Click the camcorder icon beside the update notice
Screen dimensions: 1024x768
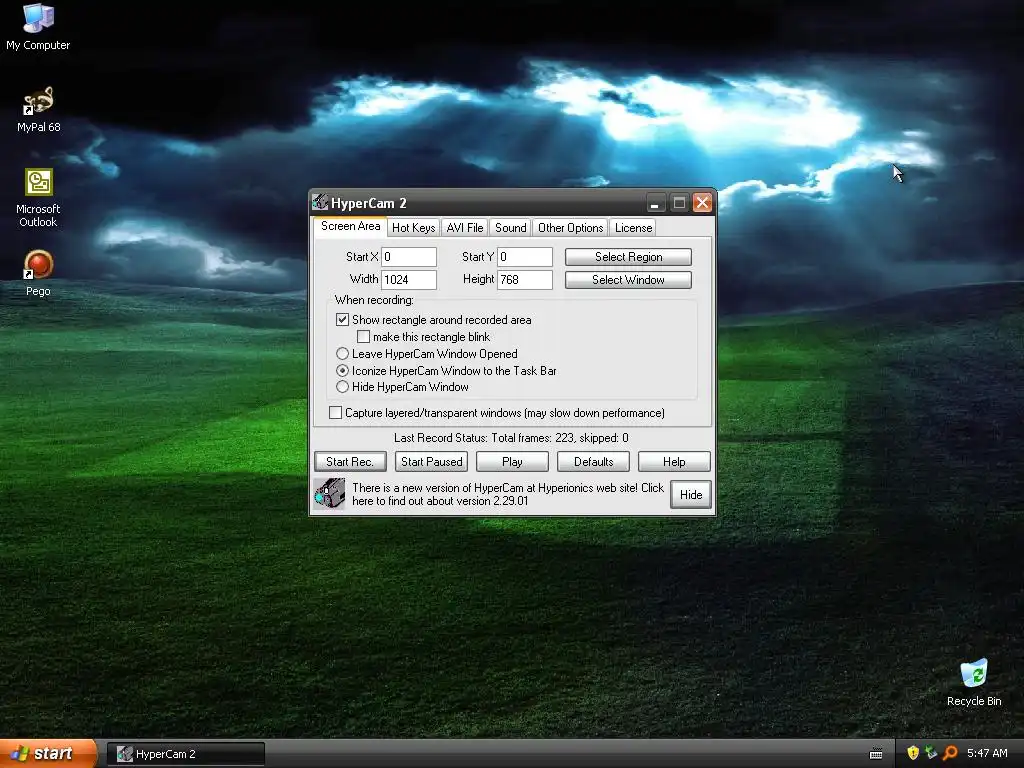click(x=330, y=494)
